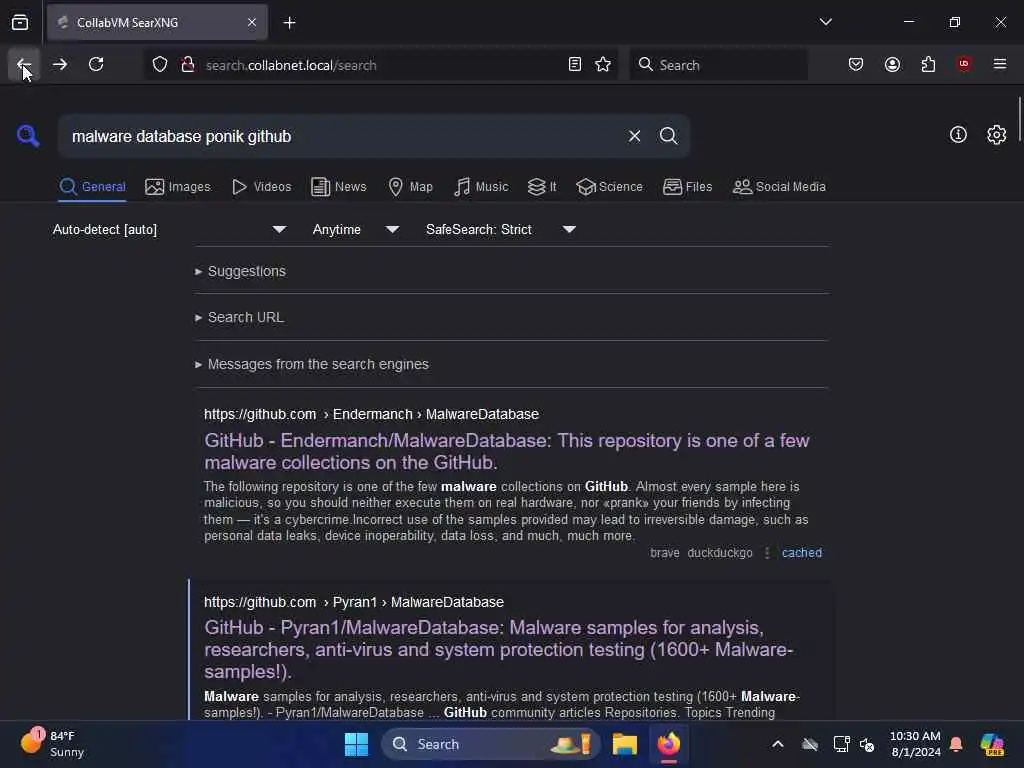Go back using the browser back arrow
Image resolution: width=1024 pixels, height=768 pixels.
24,64
